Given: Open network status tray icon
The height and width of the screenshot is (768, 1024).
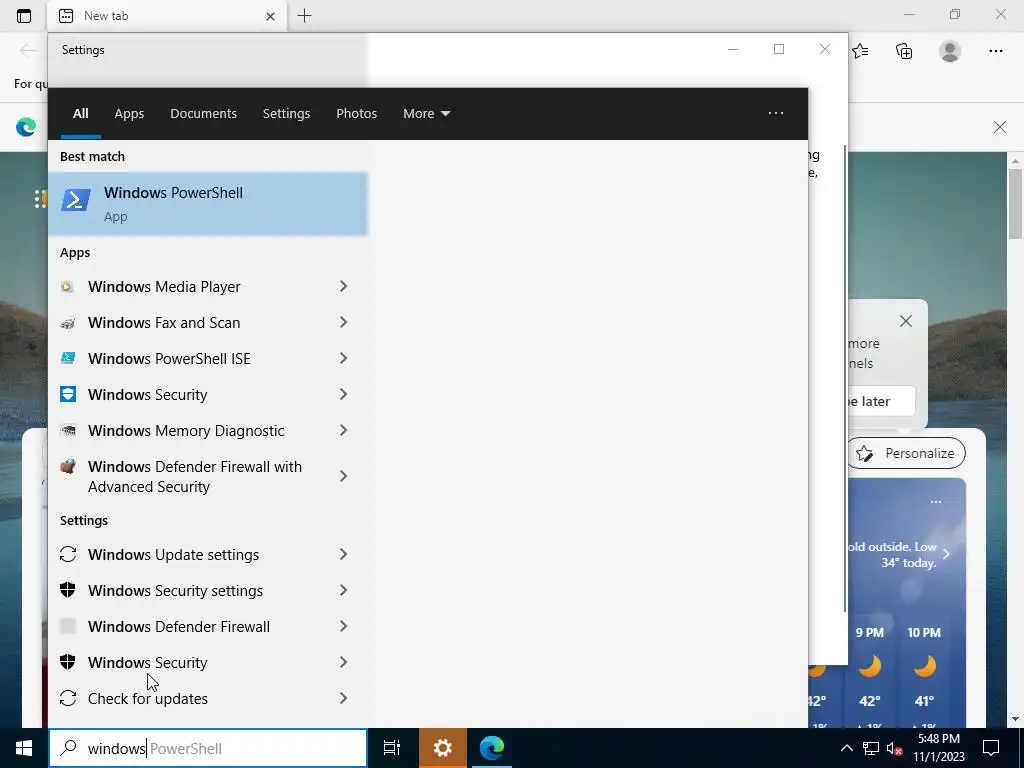Looking at the screenshot, I should click(871, 748).
